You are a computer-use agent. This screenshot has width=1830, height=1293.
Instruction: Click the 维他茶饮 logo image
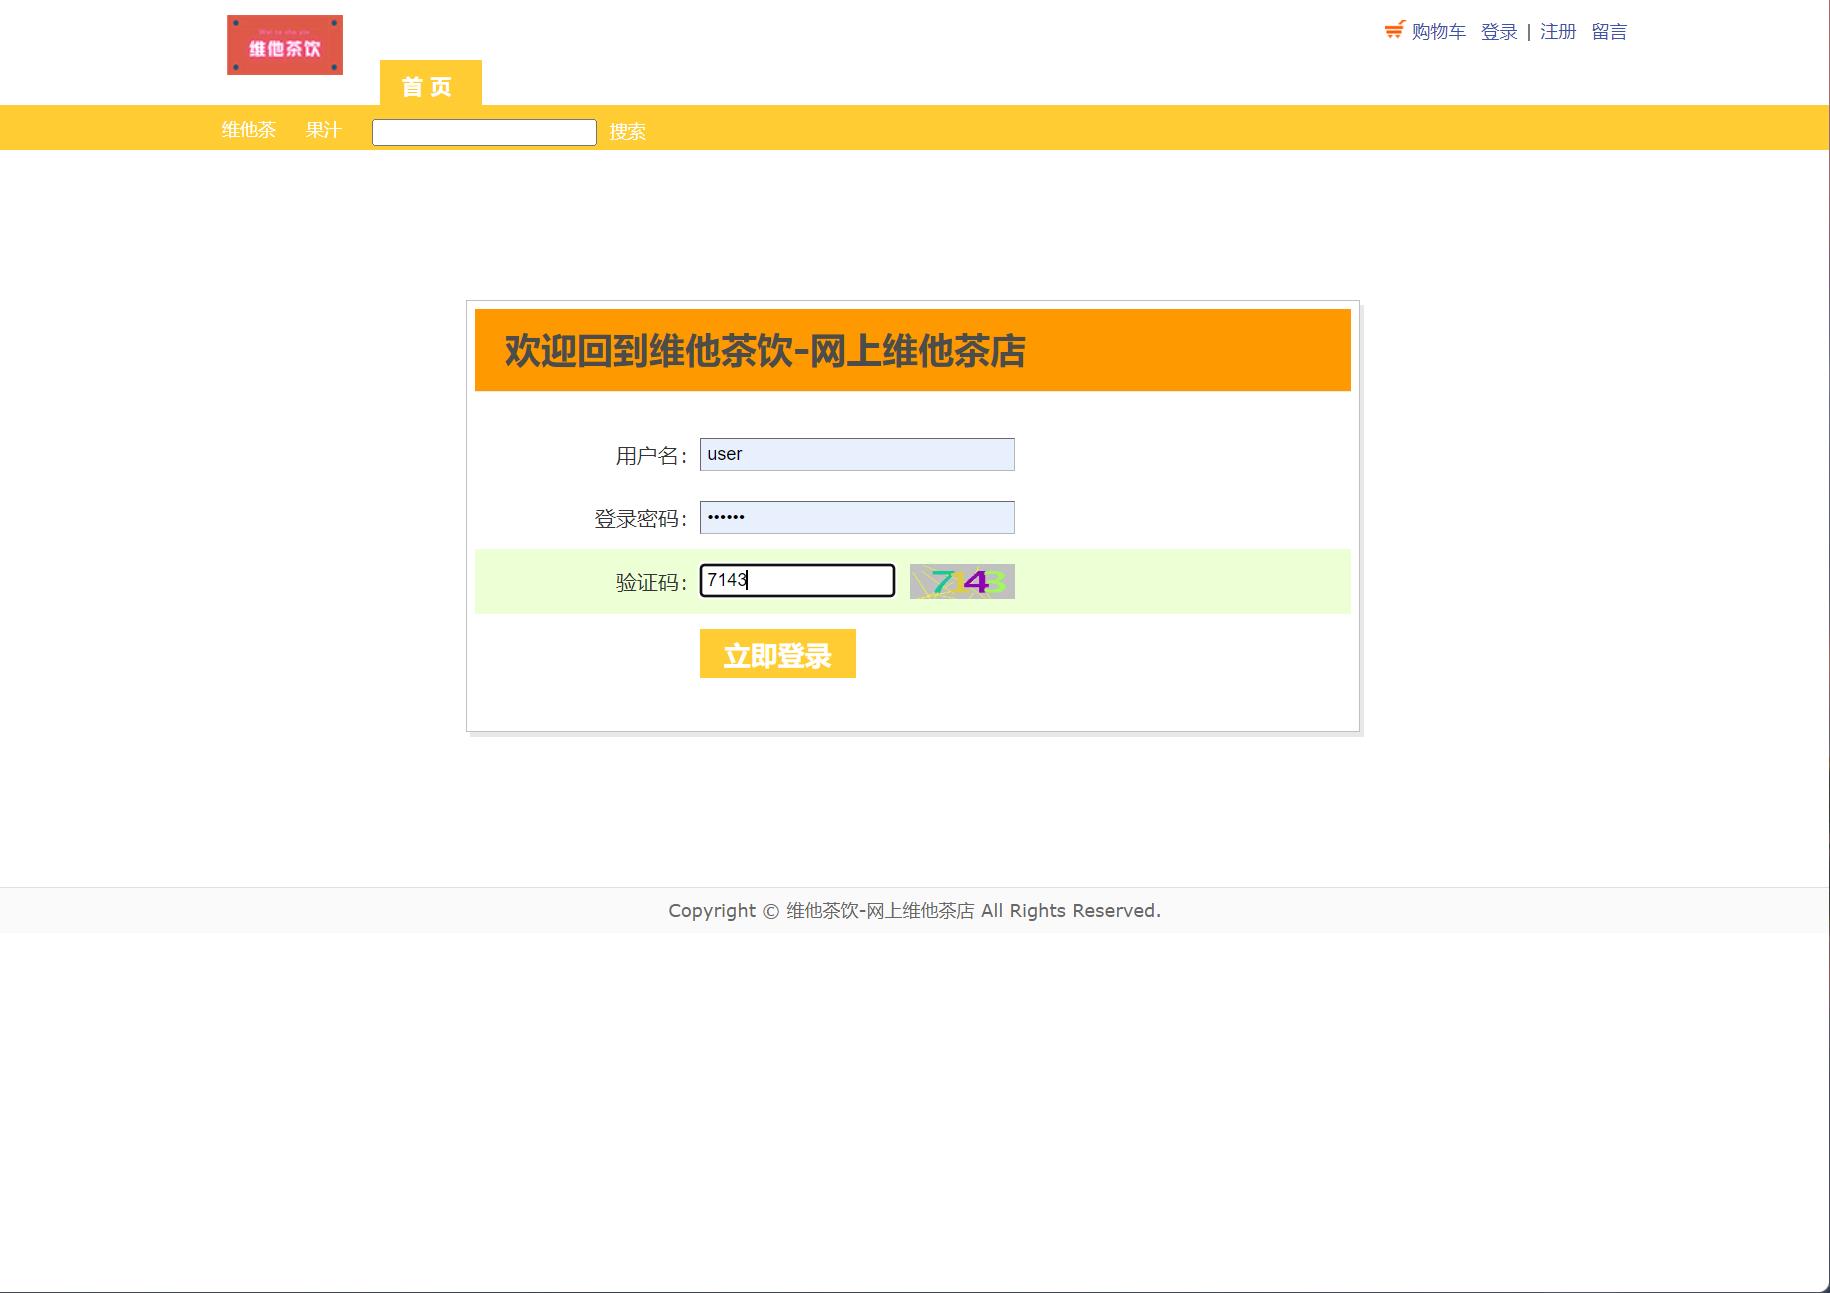tap(284, 44)
